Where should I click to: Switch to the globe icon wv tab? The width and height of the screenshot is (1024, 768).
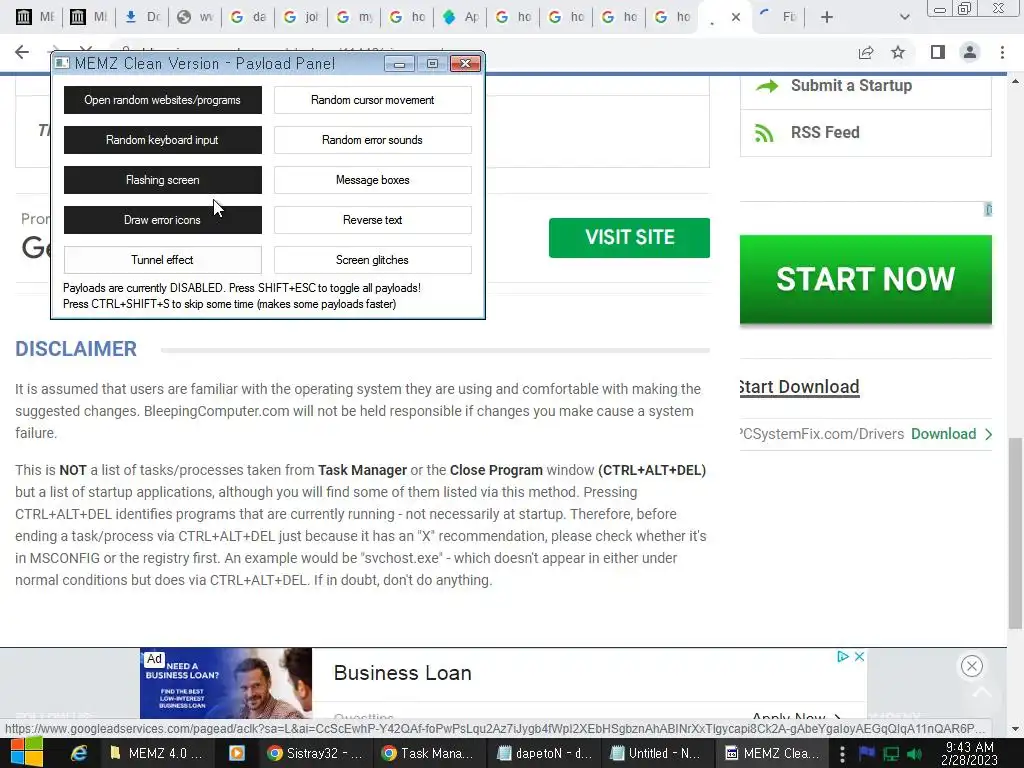pos(195,17)
